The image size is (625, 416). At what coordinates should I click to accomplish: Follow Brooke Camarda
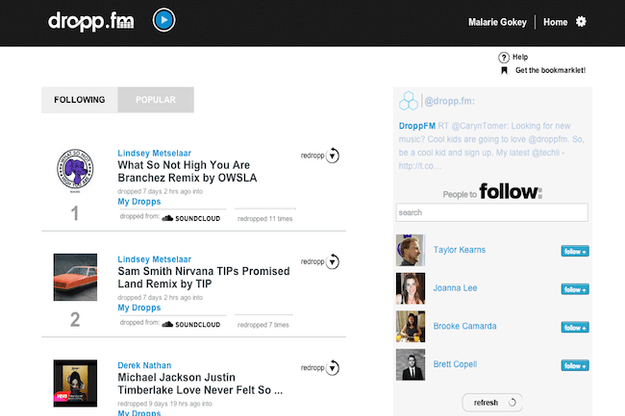tap(575, 327)
